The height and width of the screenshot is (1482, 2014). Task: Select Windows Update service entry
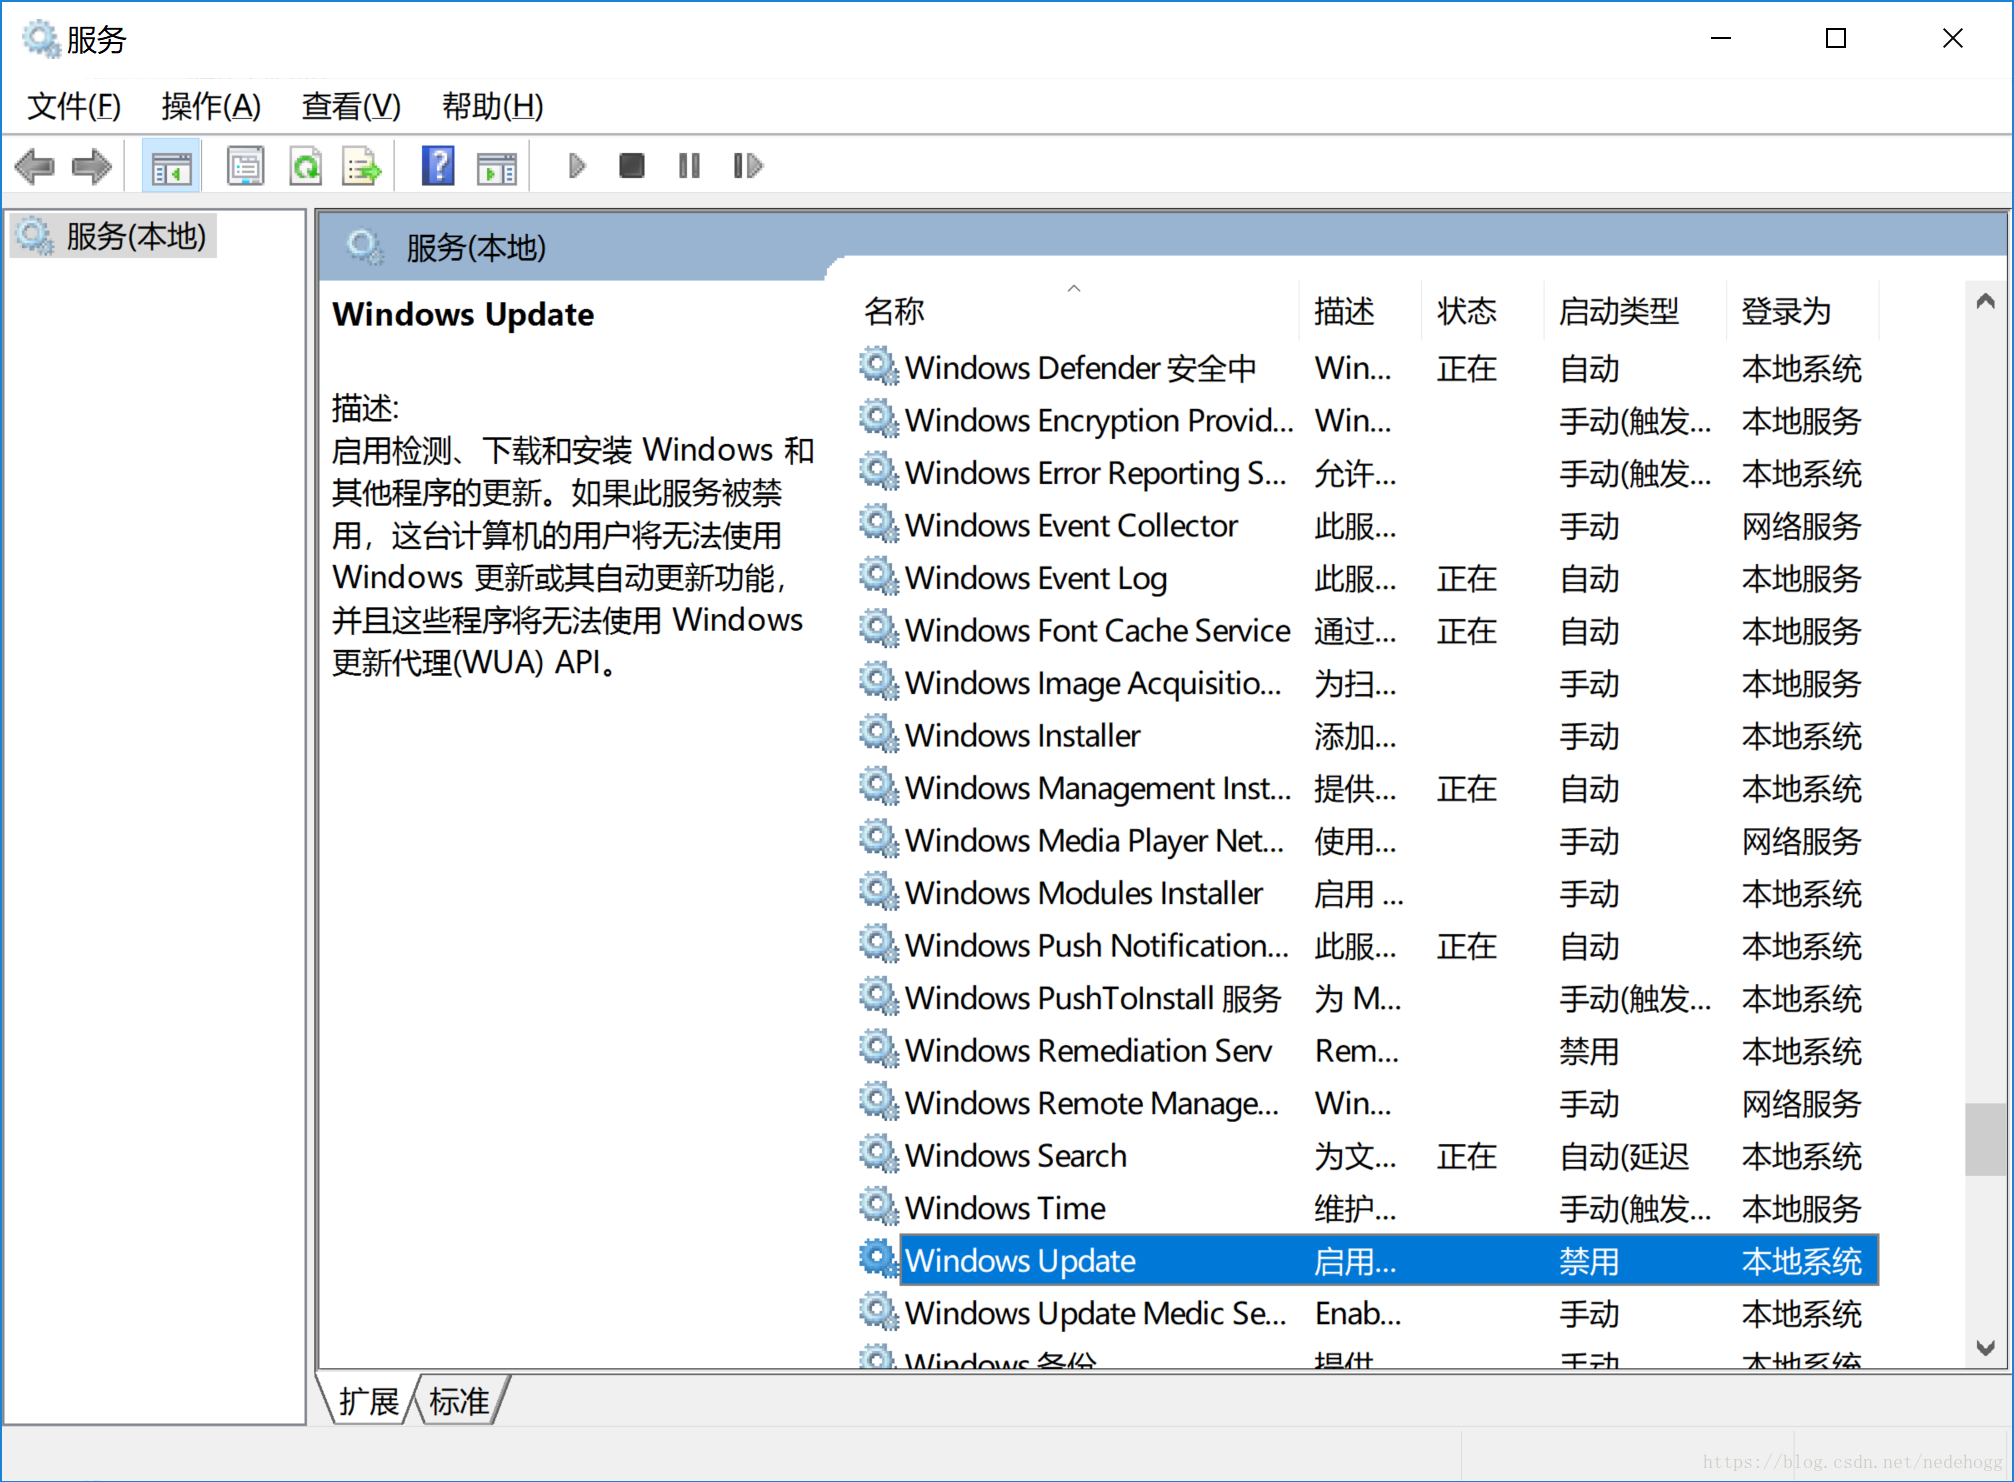tap(1024, 1260)
